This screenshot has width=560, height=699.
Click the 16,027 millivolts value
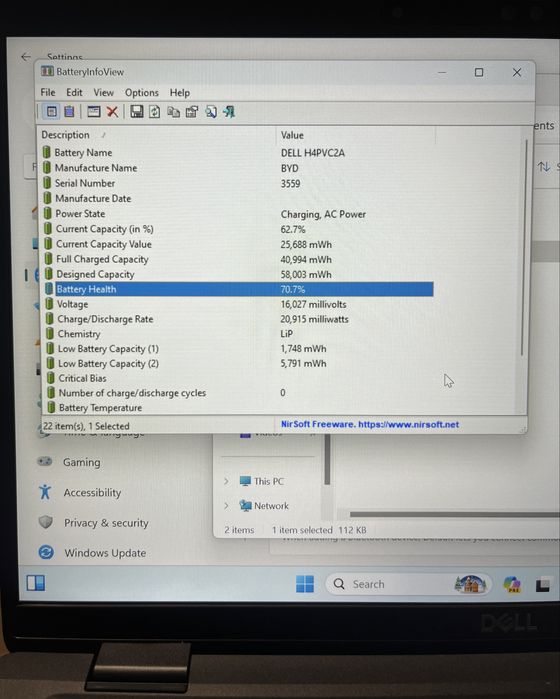coord(313,304)
